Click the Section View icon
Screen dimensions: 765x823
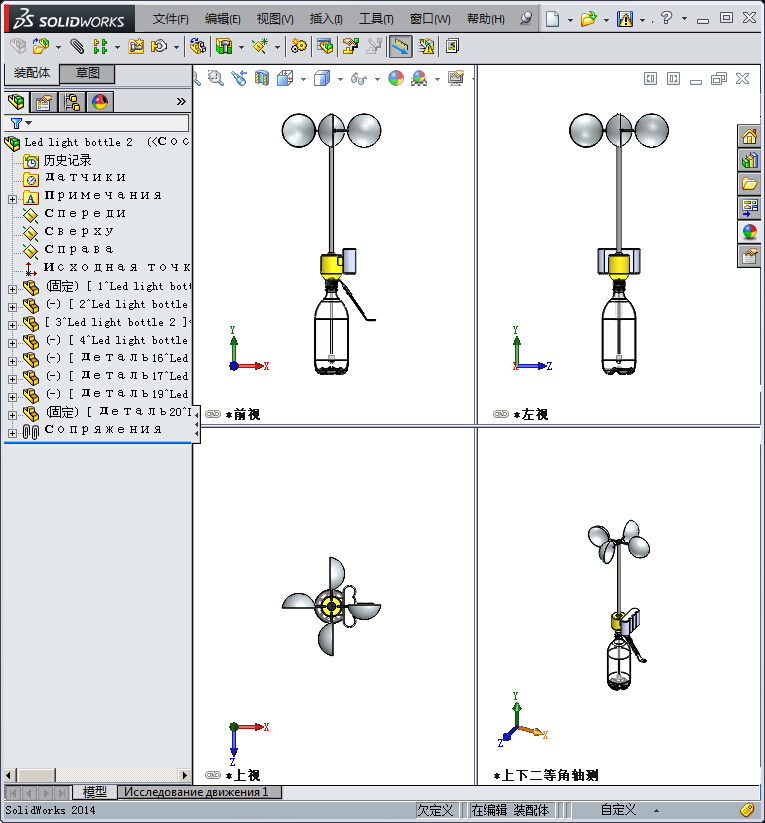point(261,78)
